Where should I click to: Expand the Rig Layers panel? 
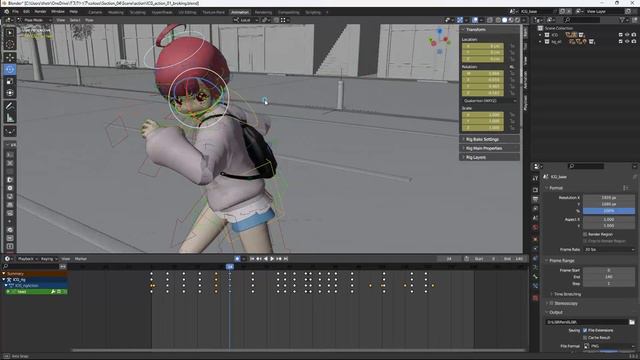click(489, 157)
